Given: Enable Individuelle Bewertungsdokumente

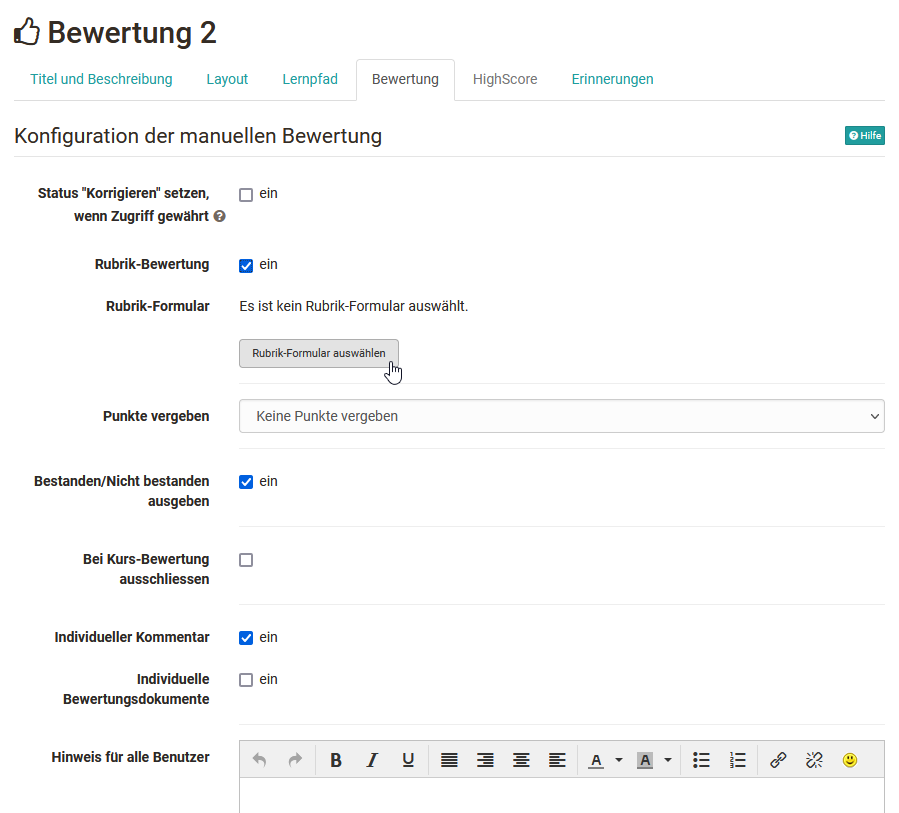Looking at the screenshot, I should click(245, 679).
